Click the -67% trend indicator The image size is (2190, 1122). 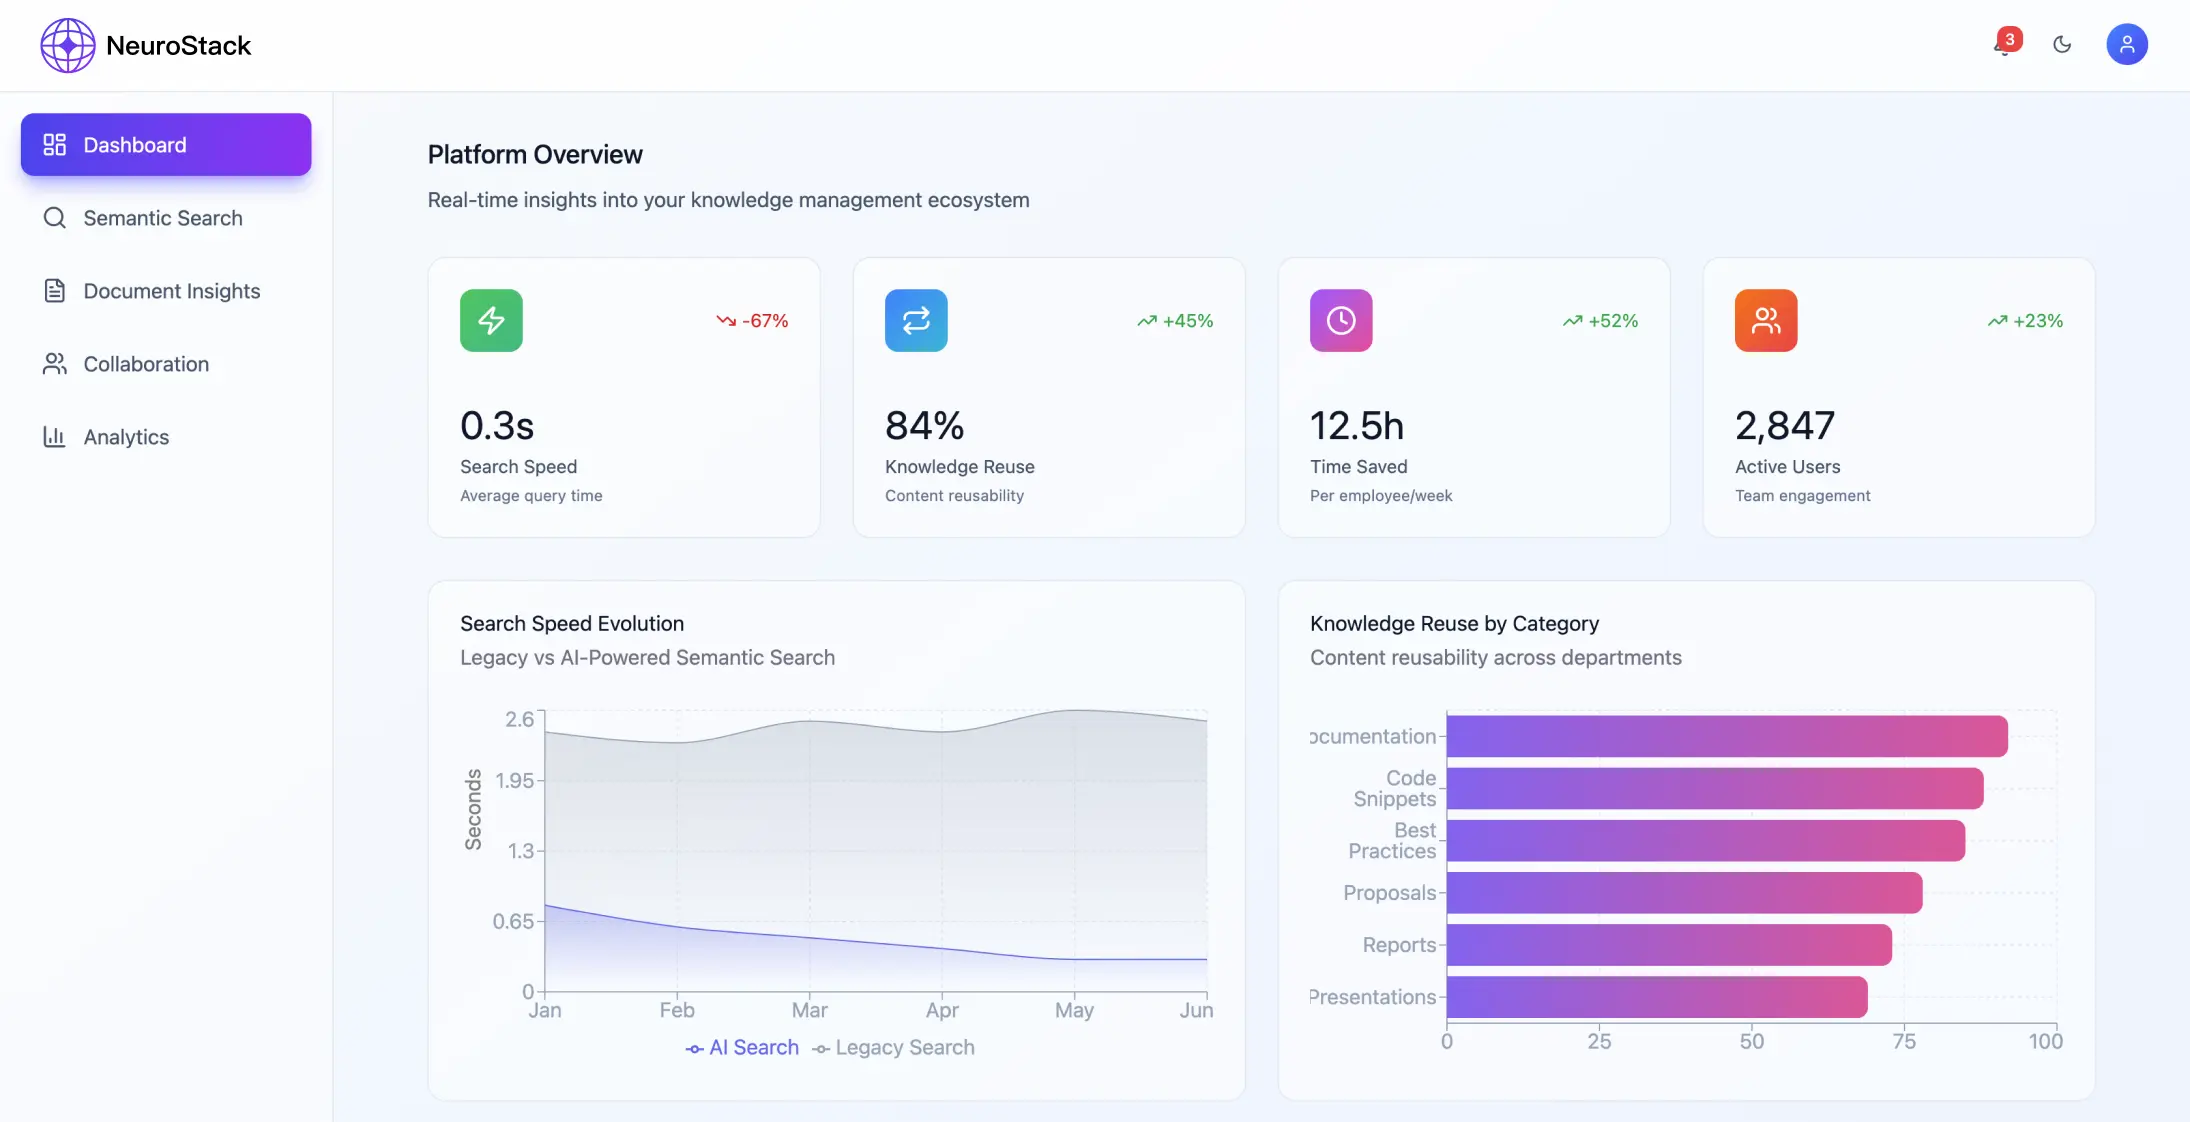click(753, 321)
